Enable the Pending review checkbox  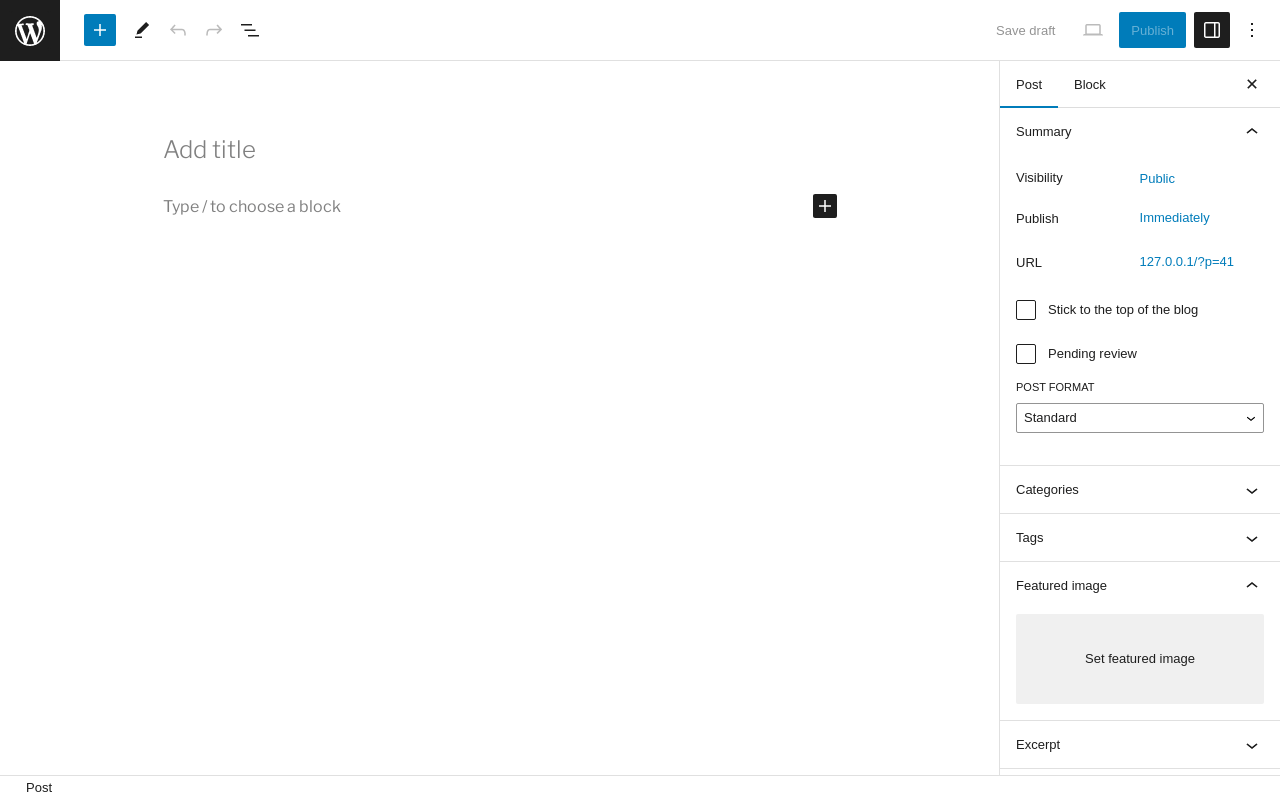[1026, 354]
